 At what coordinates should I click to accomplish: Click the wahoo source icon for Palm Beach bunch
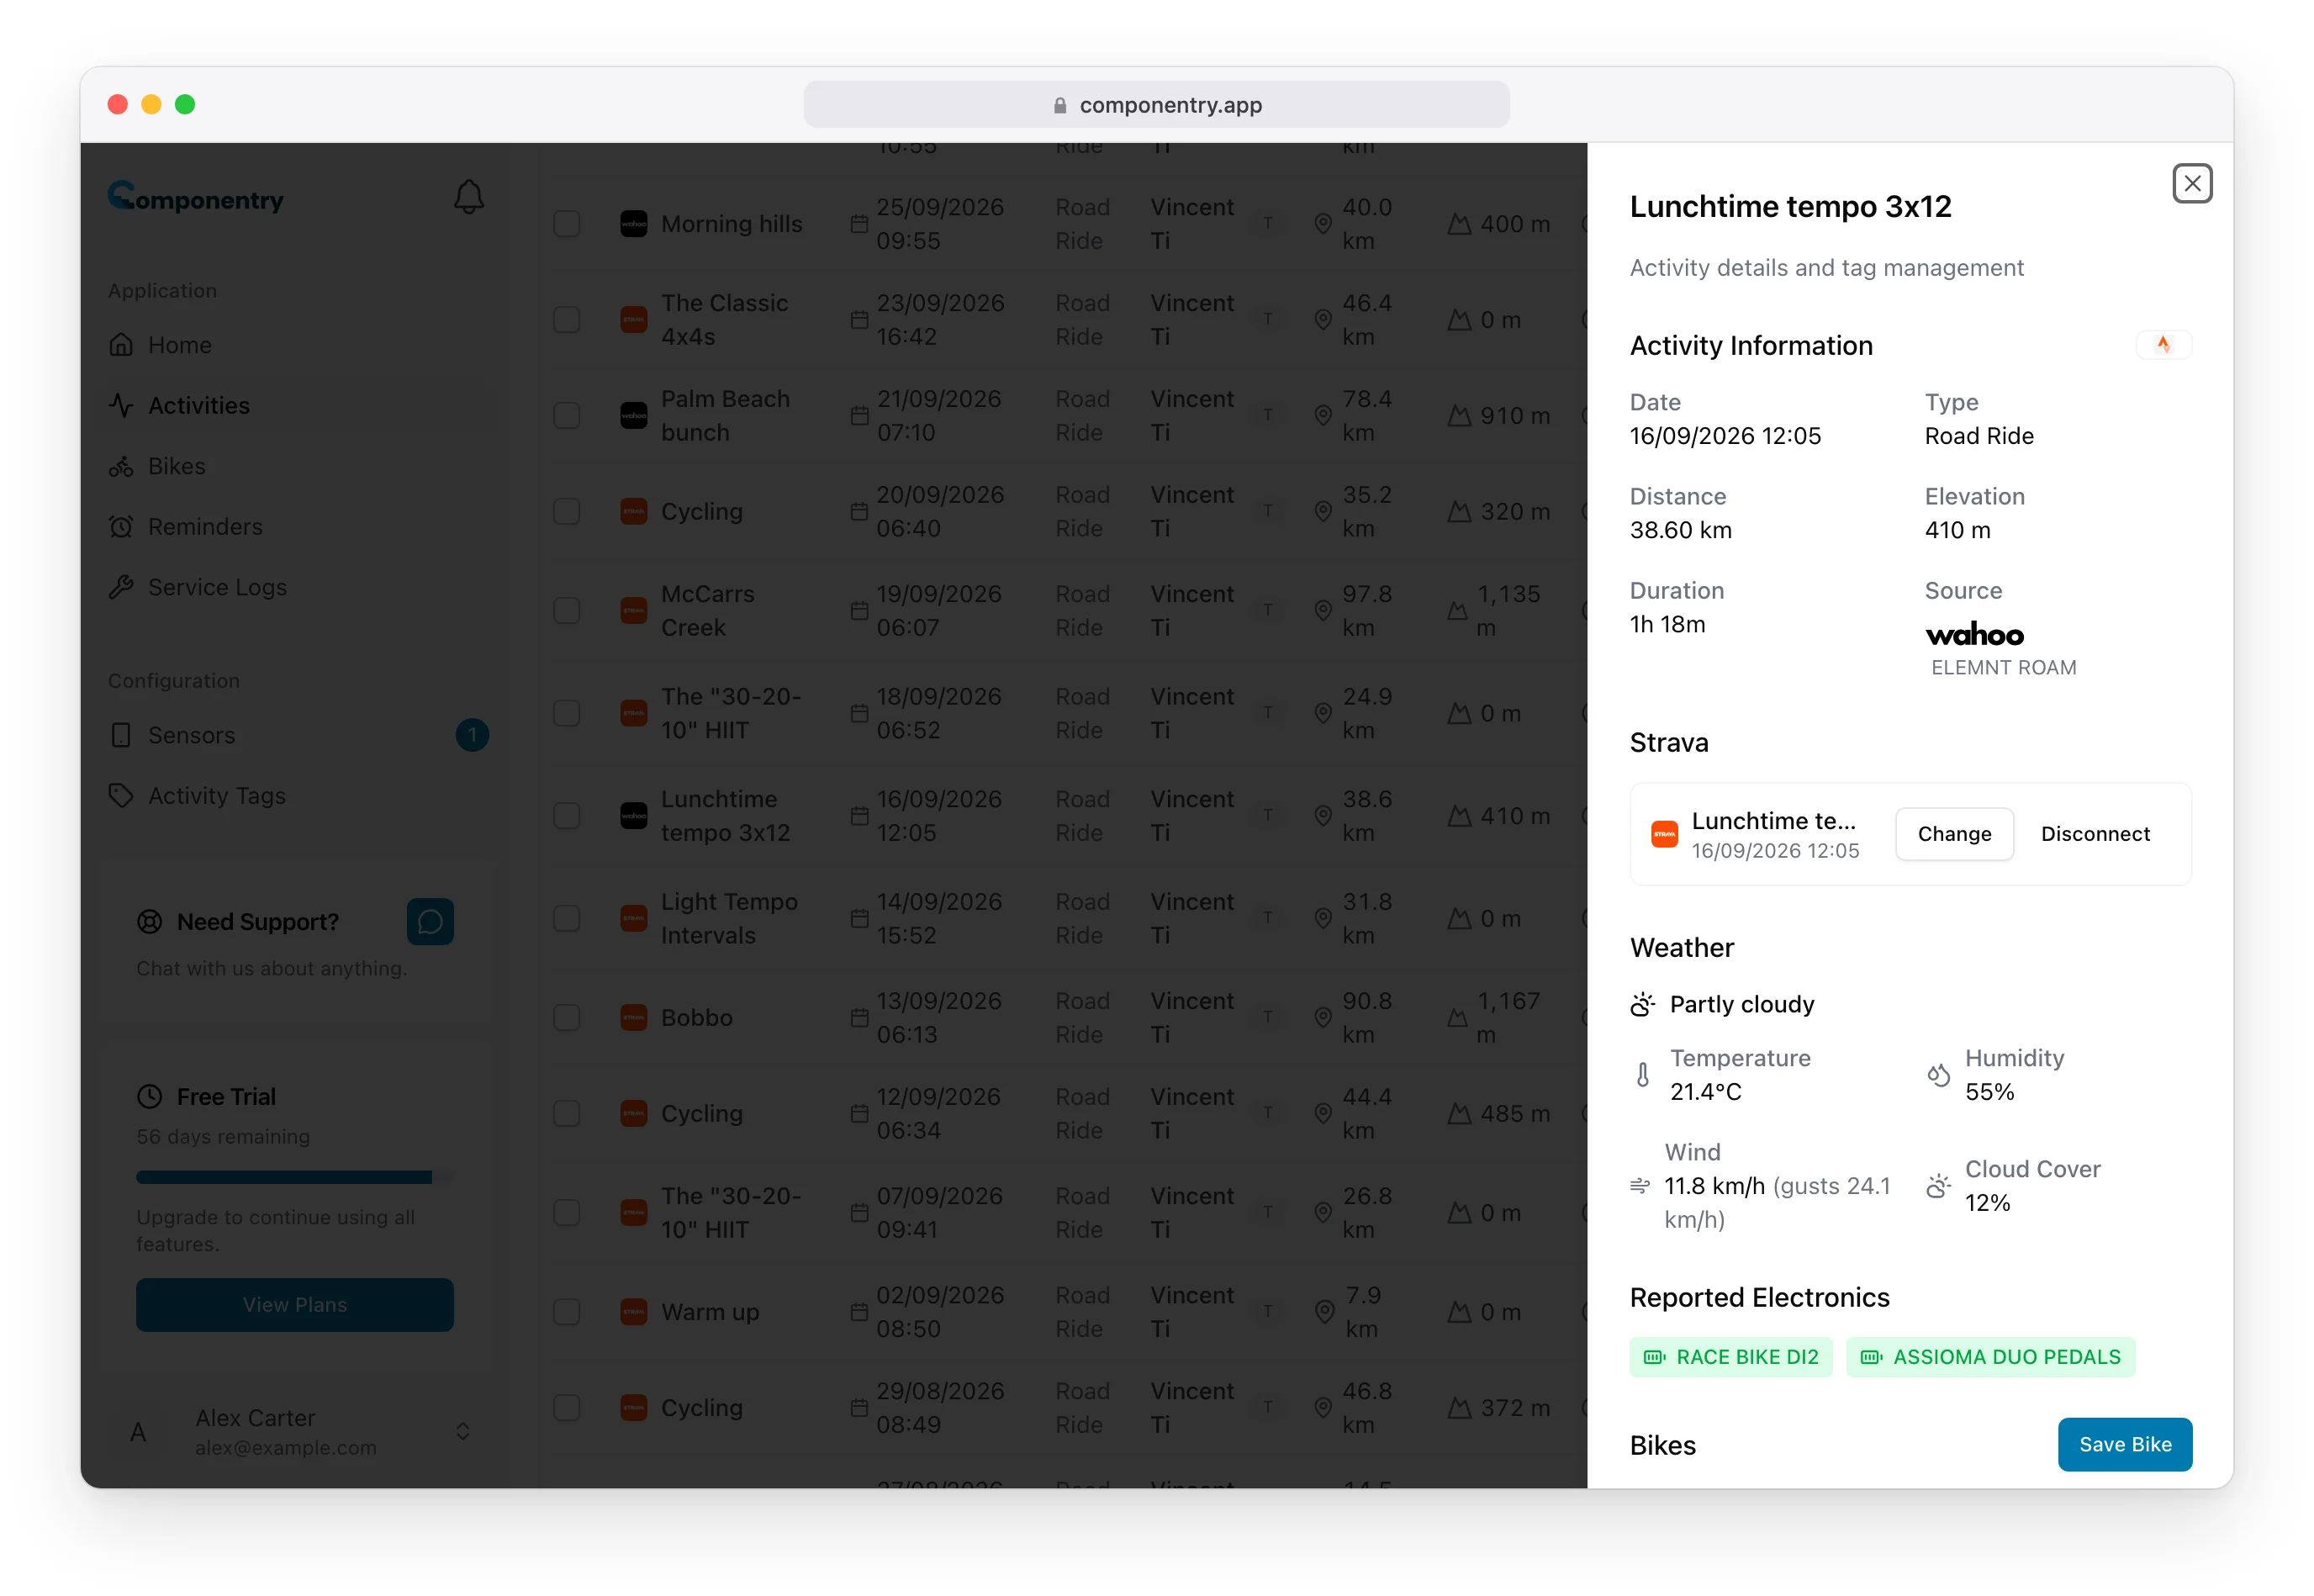pos(634,416)
